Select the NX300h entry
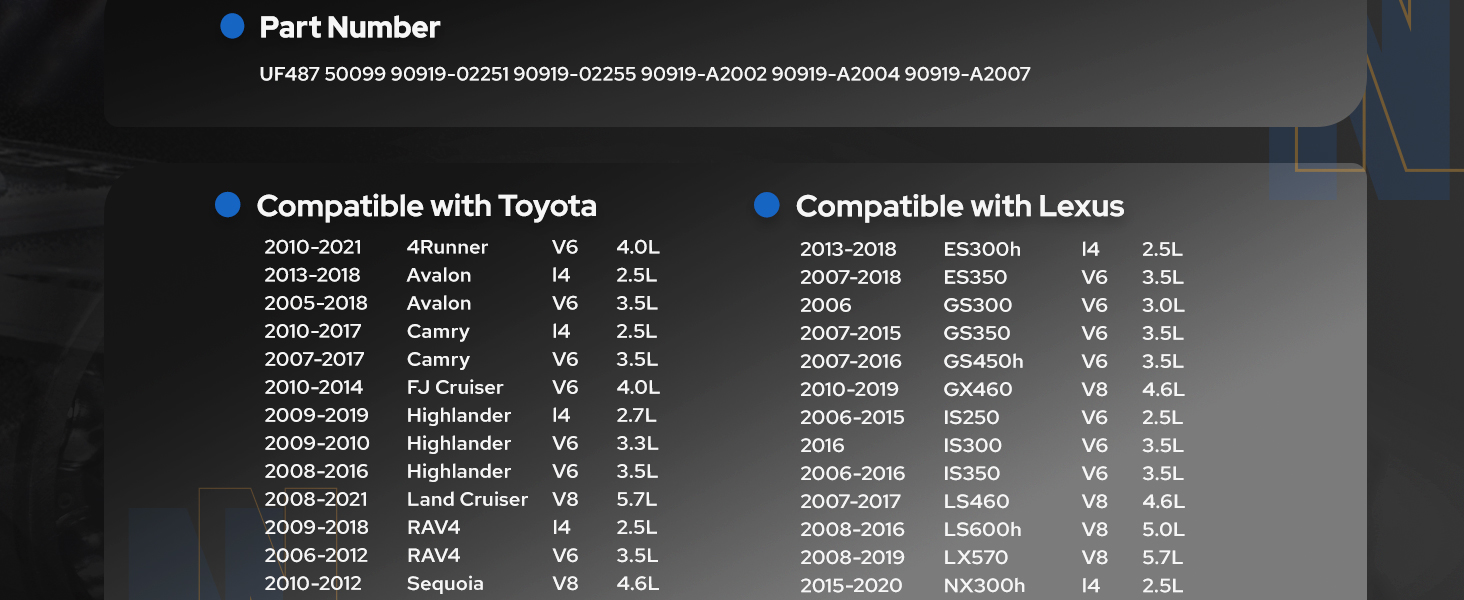 [x=984, y=585]
